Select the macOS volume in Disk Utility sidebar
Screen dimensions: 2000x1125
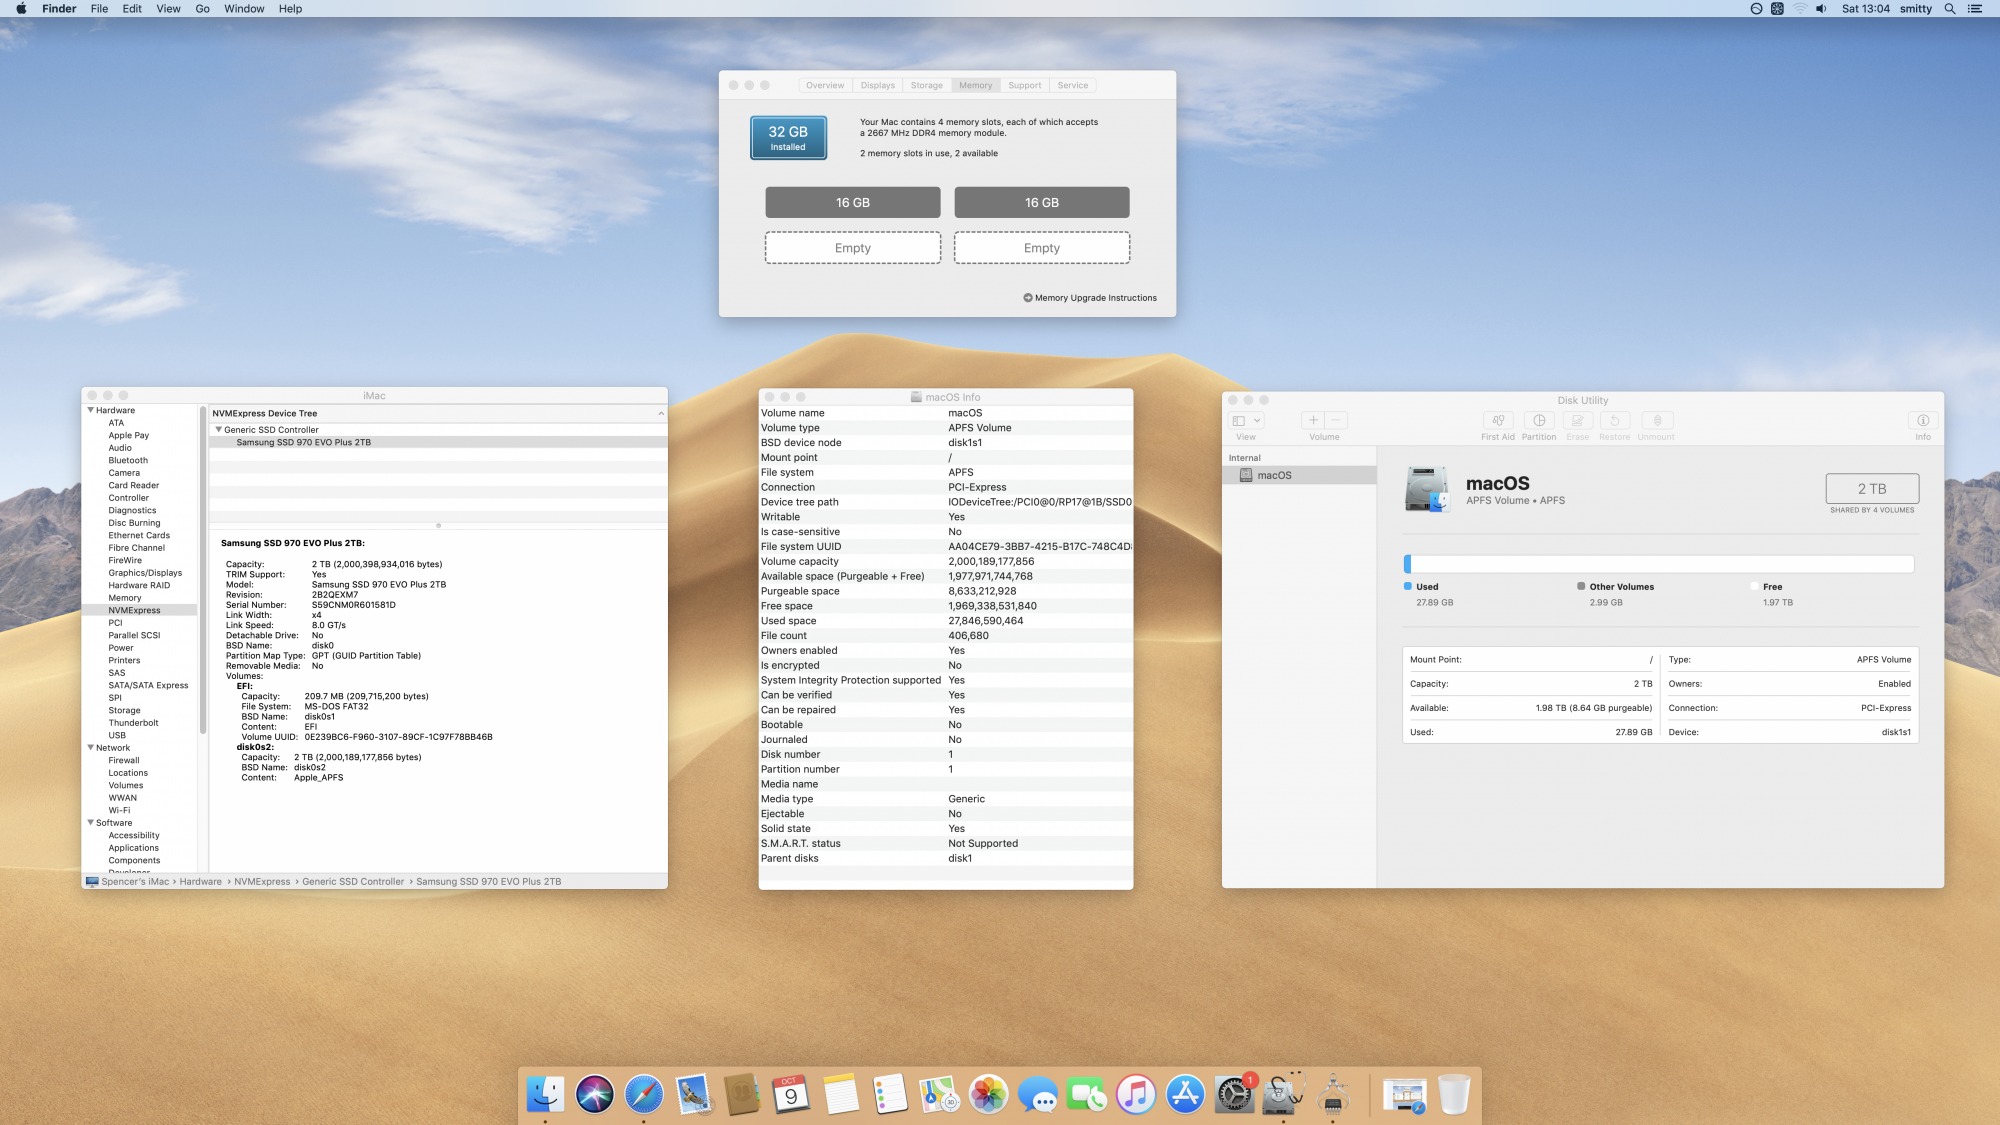click(x=1273, y=475)
